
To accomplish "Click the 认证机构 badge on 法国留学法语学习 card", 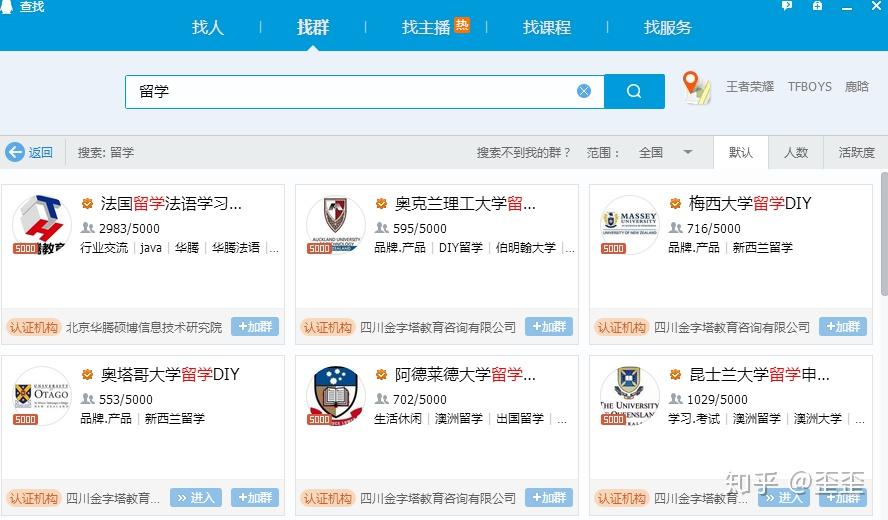I will (34, 327).
